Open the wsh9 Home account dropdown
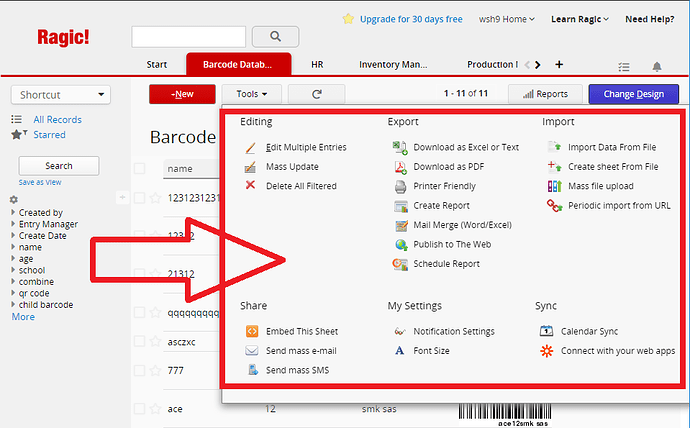 point(506,19)
